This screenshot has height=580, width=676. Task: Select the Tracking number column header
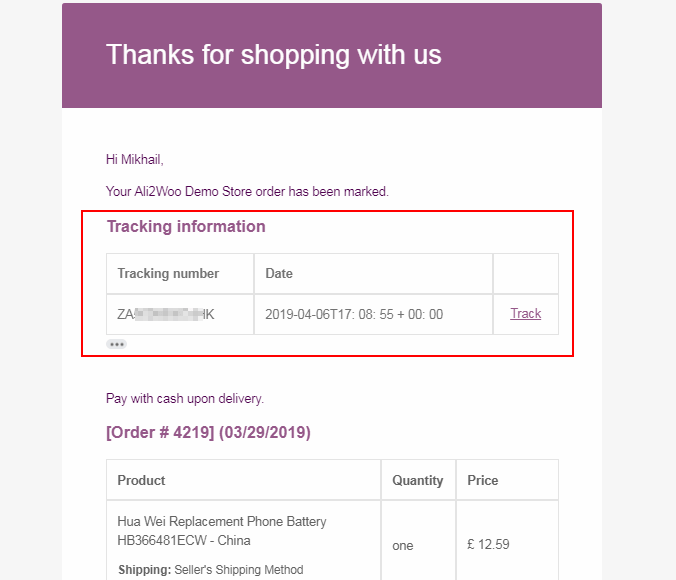click(168, 273)
